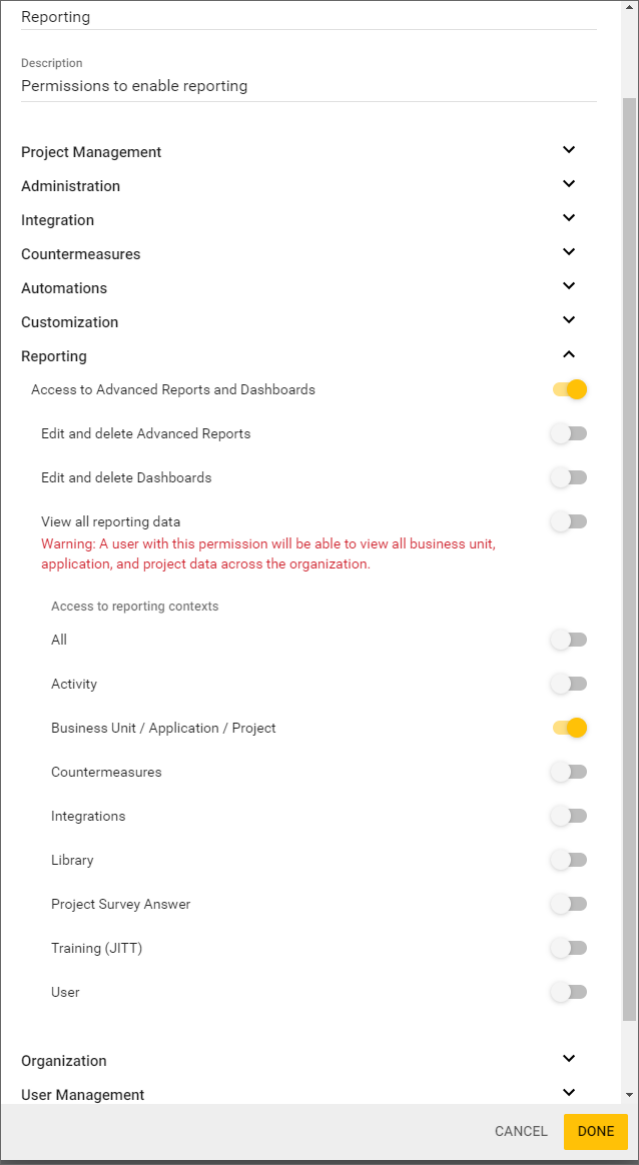Enable the Countermeasures reporting context
The height and width of the screenshot is (1165, 639).
568,771
